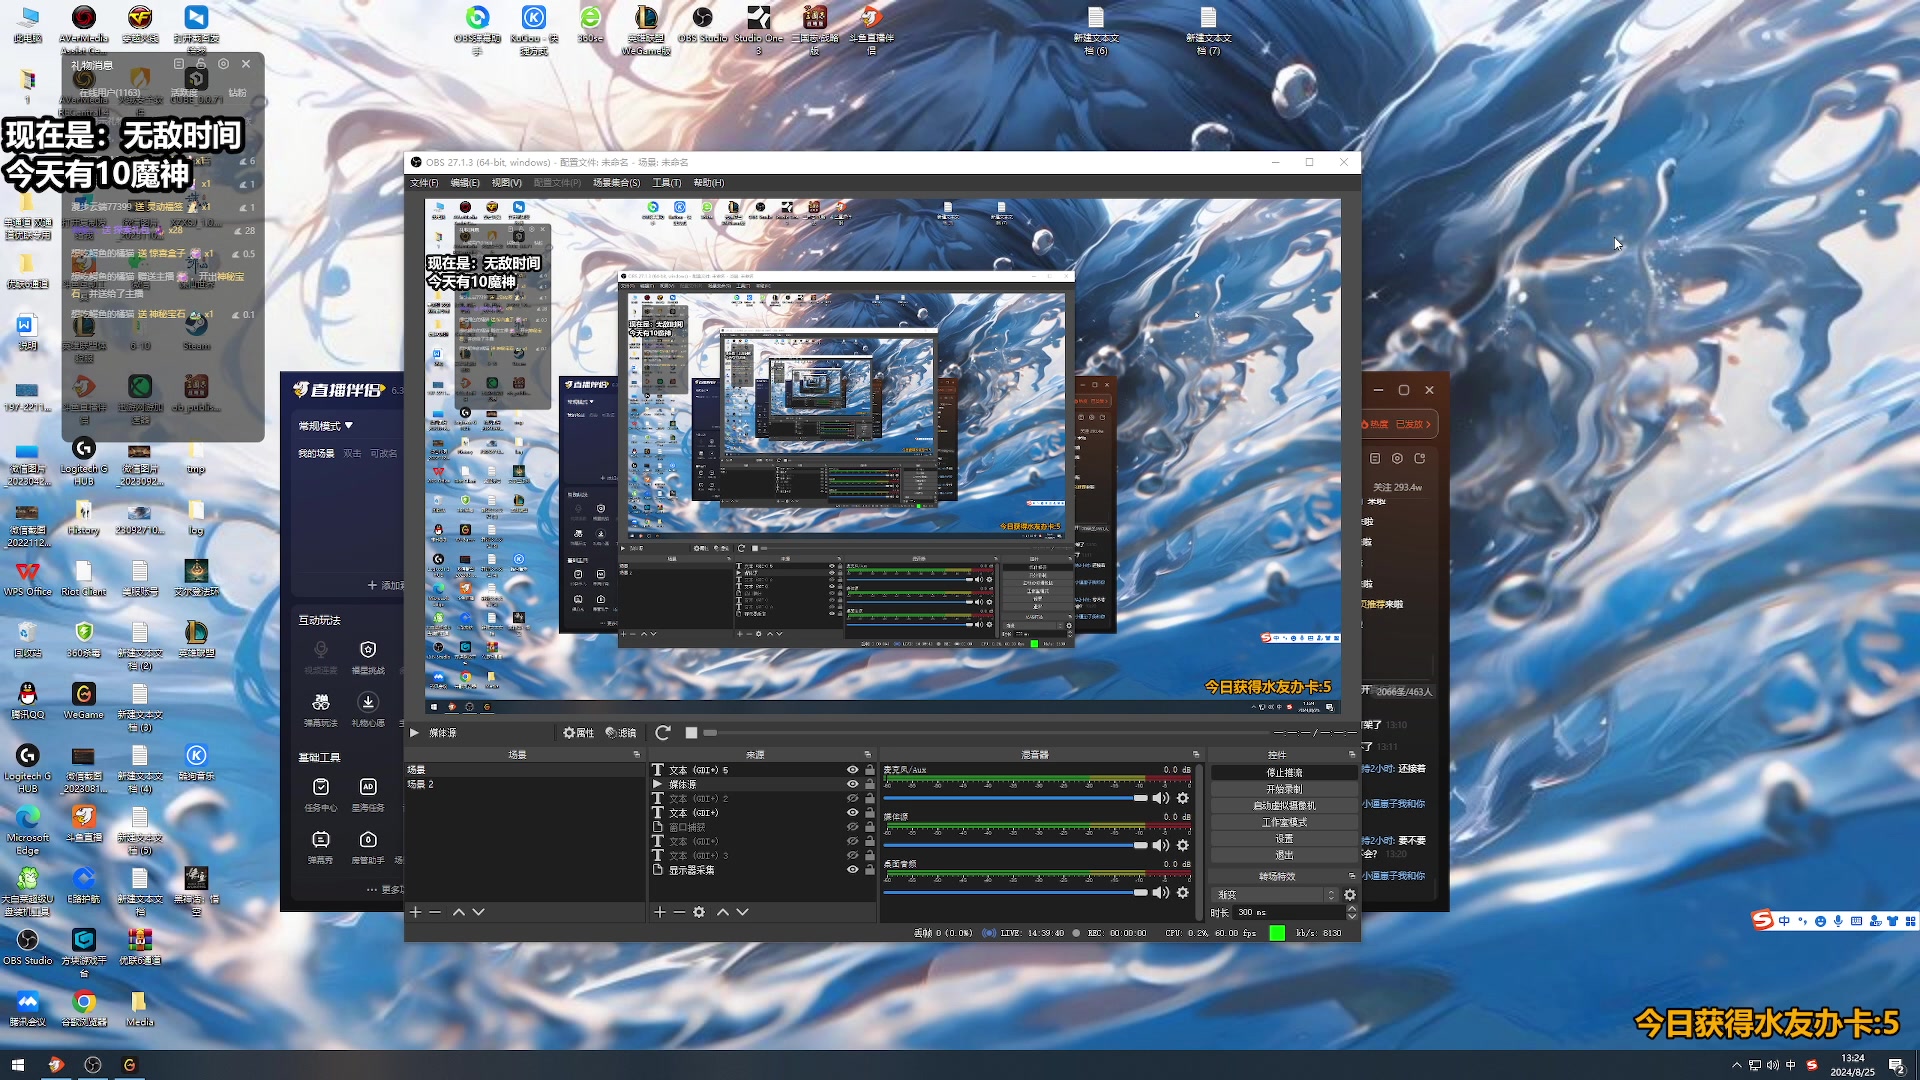Increase transition duration with up arrow
The width and height of the screenshot is (1920, 1080).
coord(1352,909)
